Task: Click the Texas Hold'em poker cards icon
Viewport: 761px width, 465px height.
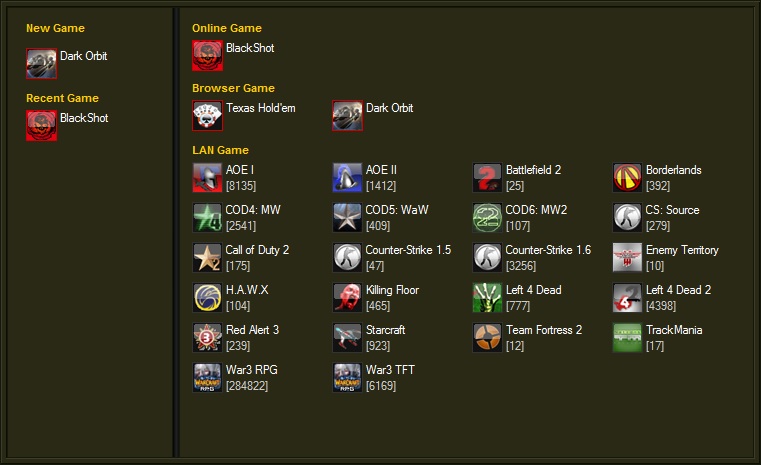Action: click(x=207, y=116)
